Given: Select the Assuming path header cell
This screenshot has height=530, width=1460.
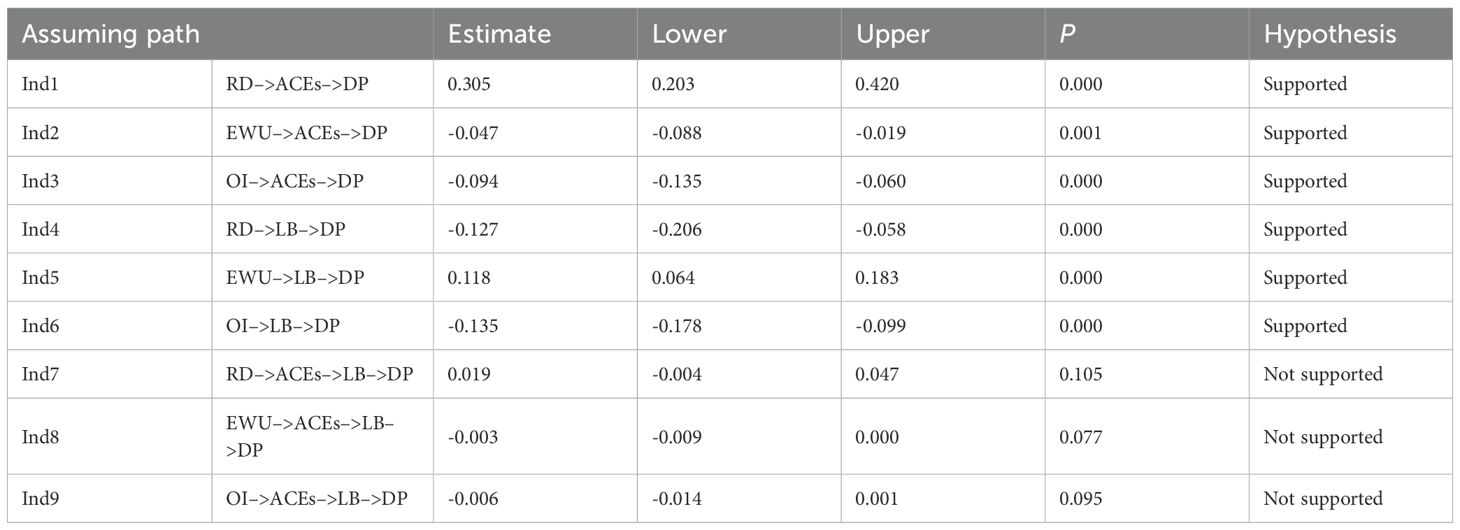Looking at the screenshot, I should 110,34.
